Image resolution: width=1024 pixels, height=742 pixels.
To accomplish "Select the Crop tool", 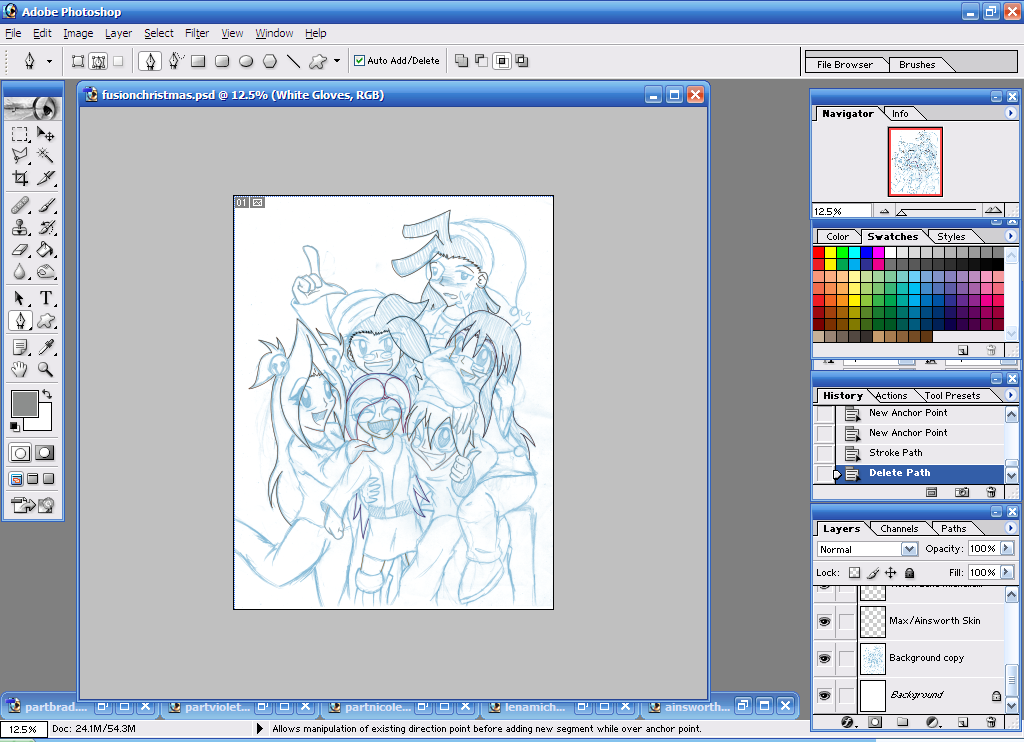I will point(20,179).
